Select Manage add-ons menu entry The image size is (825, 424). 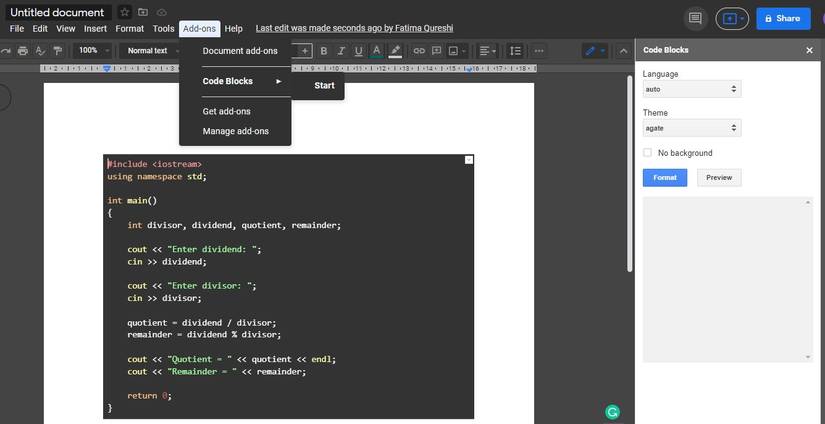pyautogui.click(x=235, y=131)
